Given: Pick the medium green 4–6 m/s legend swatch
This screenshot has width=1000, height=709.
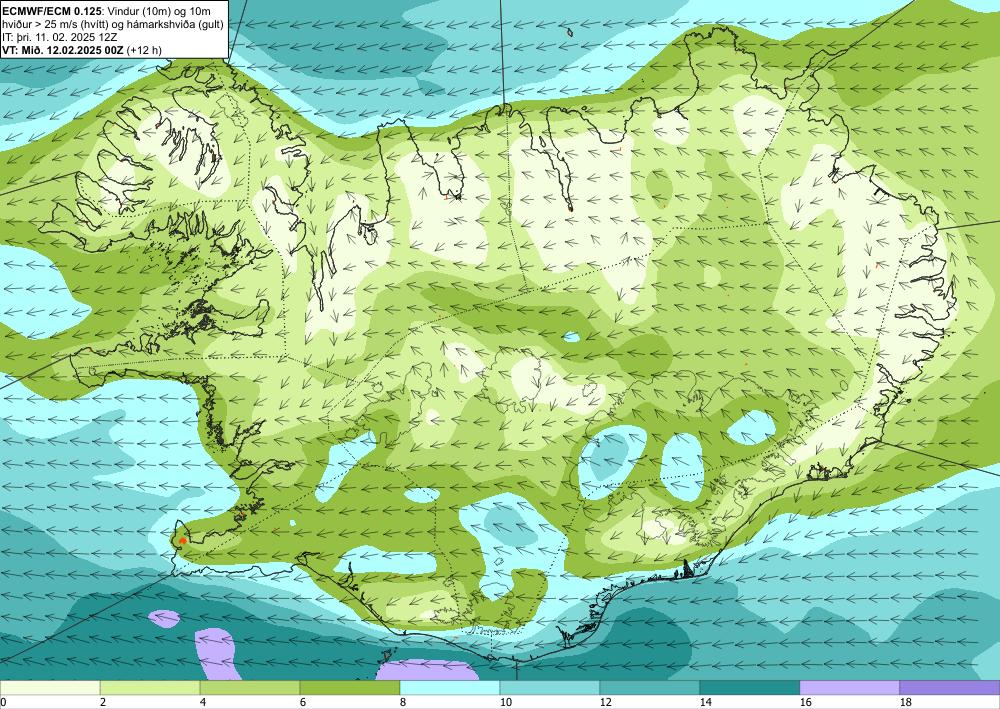Looking at the screenshot, I should [250, 687].
